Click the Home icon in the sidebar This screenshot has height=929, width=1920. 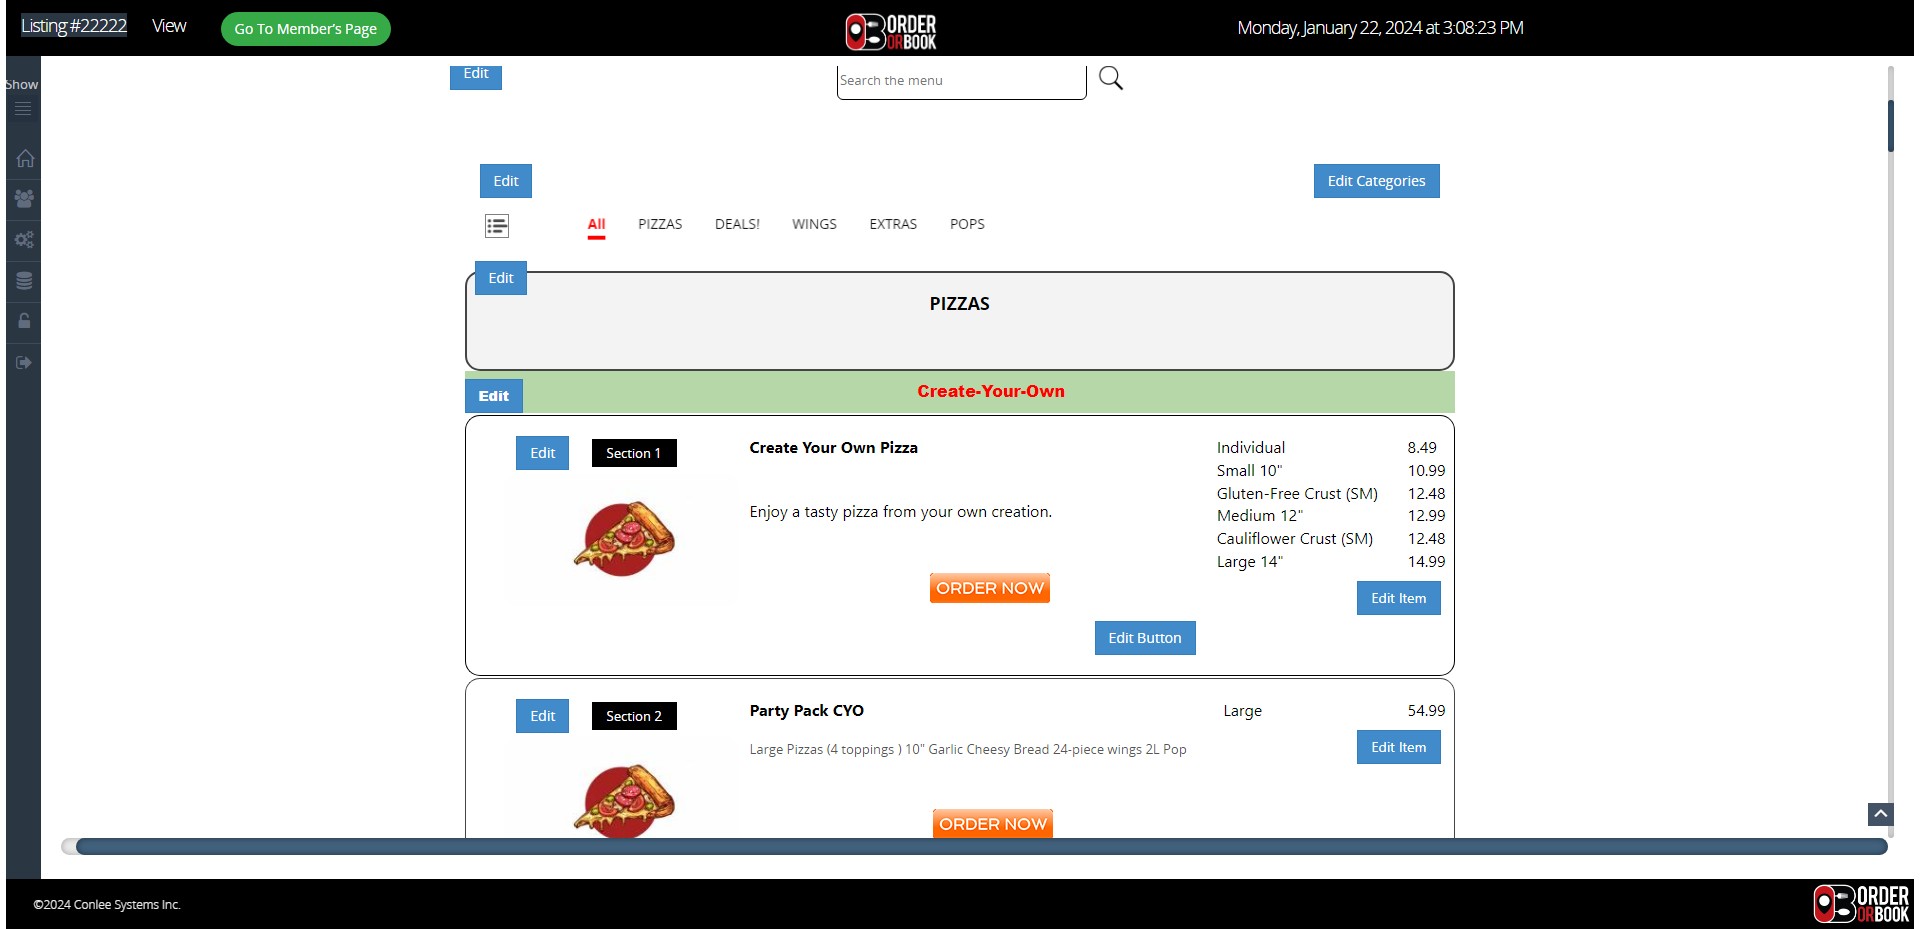(x=25, y=158)
